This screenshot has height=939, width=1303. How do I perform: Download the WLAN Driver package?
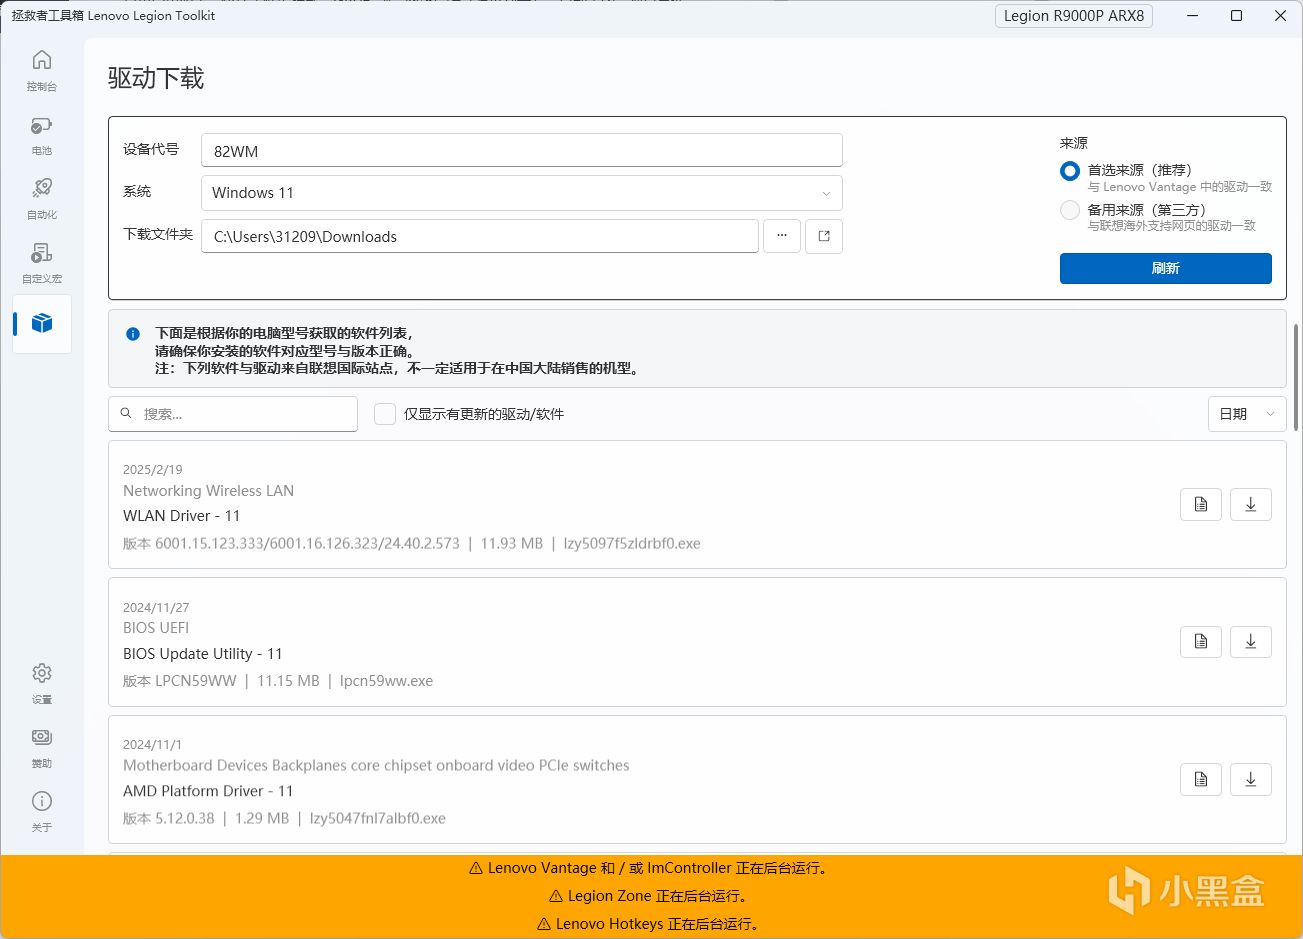[1250, 505]
